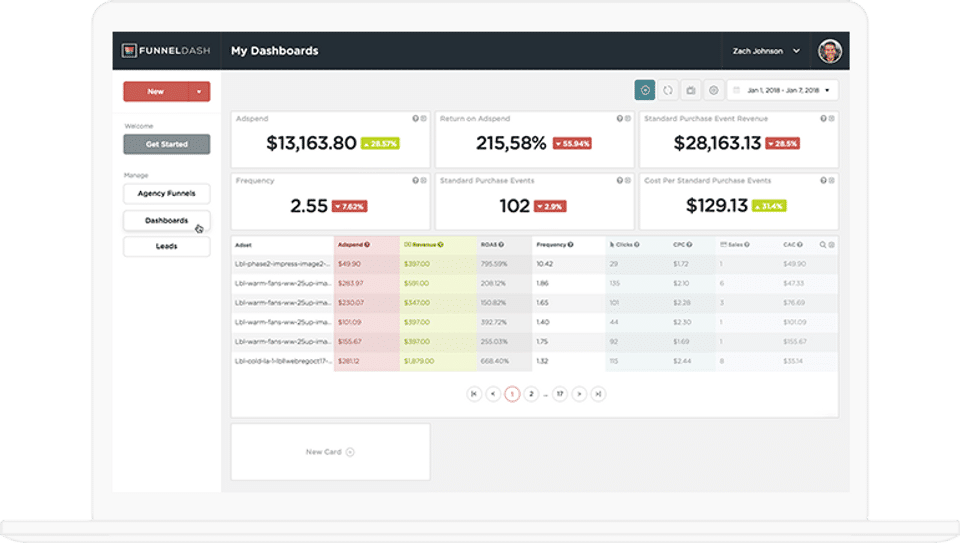Click Standard Purchase Event Revenue info icon
Viewport: 960px width, 543px height.
click(x=823, y=119)
